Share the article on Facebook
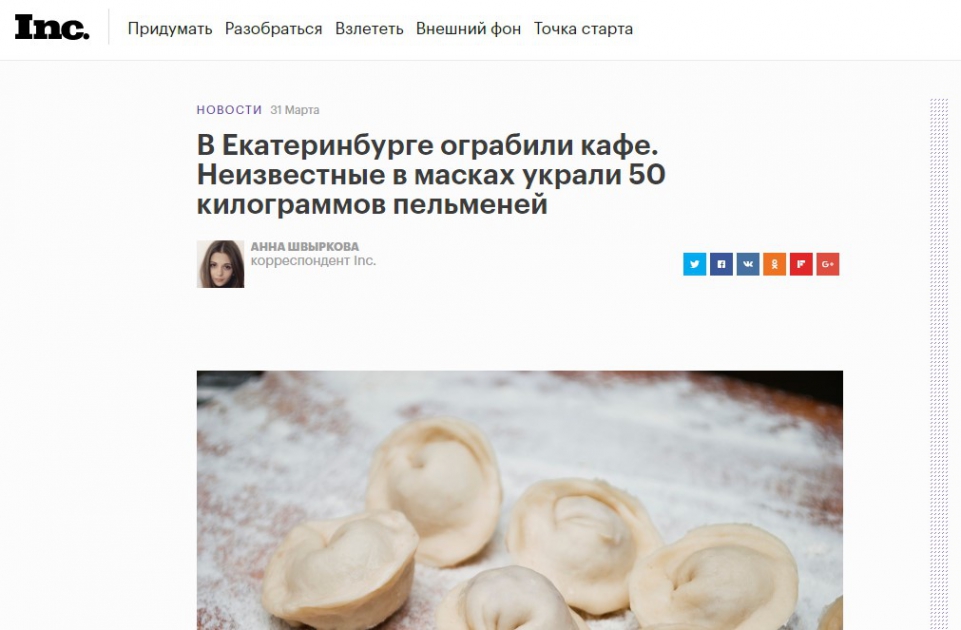 [x=721, y=264]
